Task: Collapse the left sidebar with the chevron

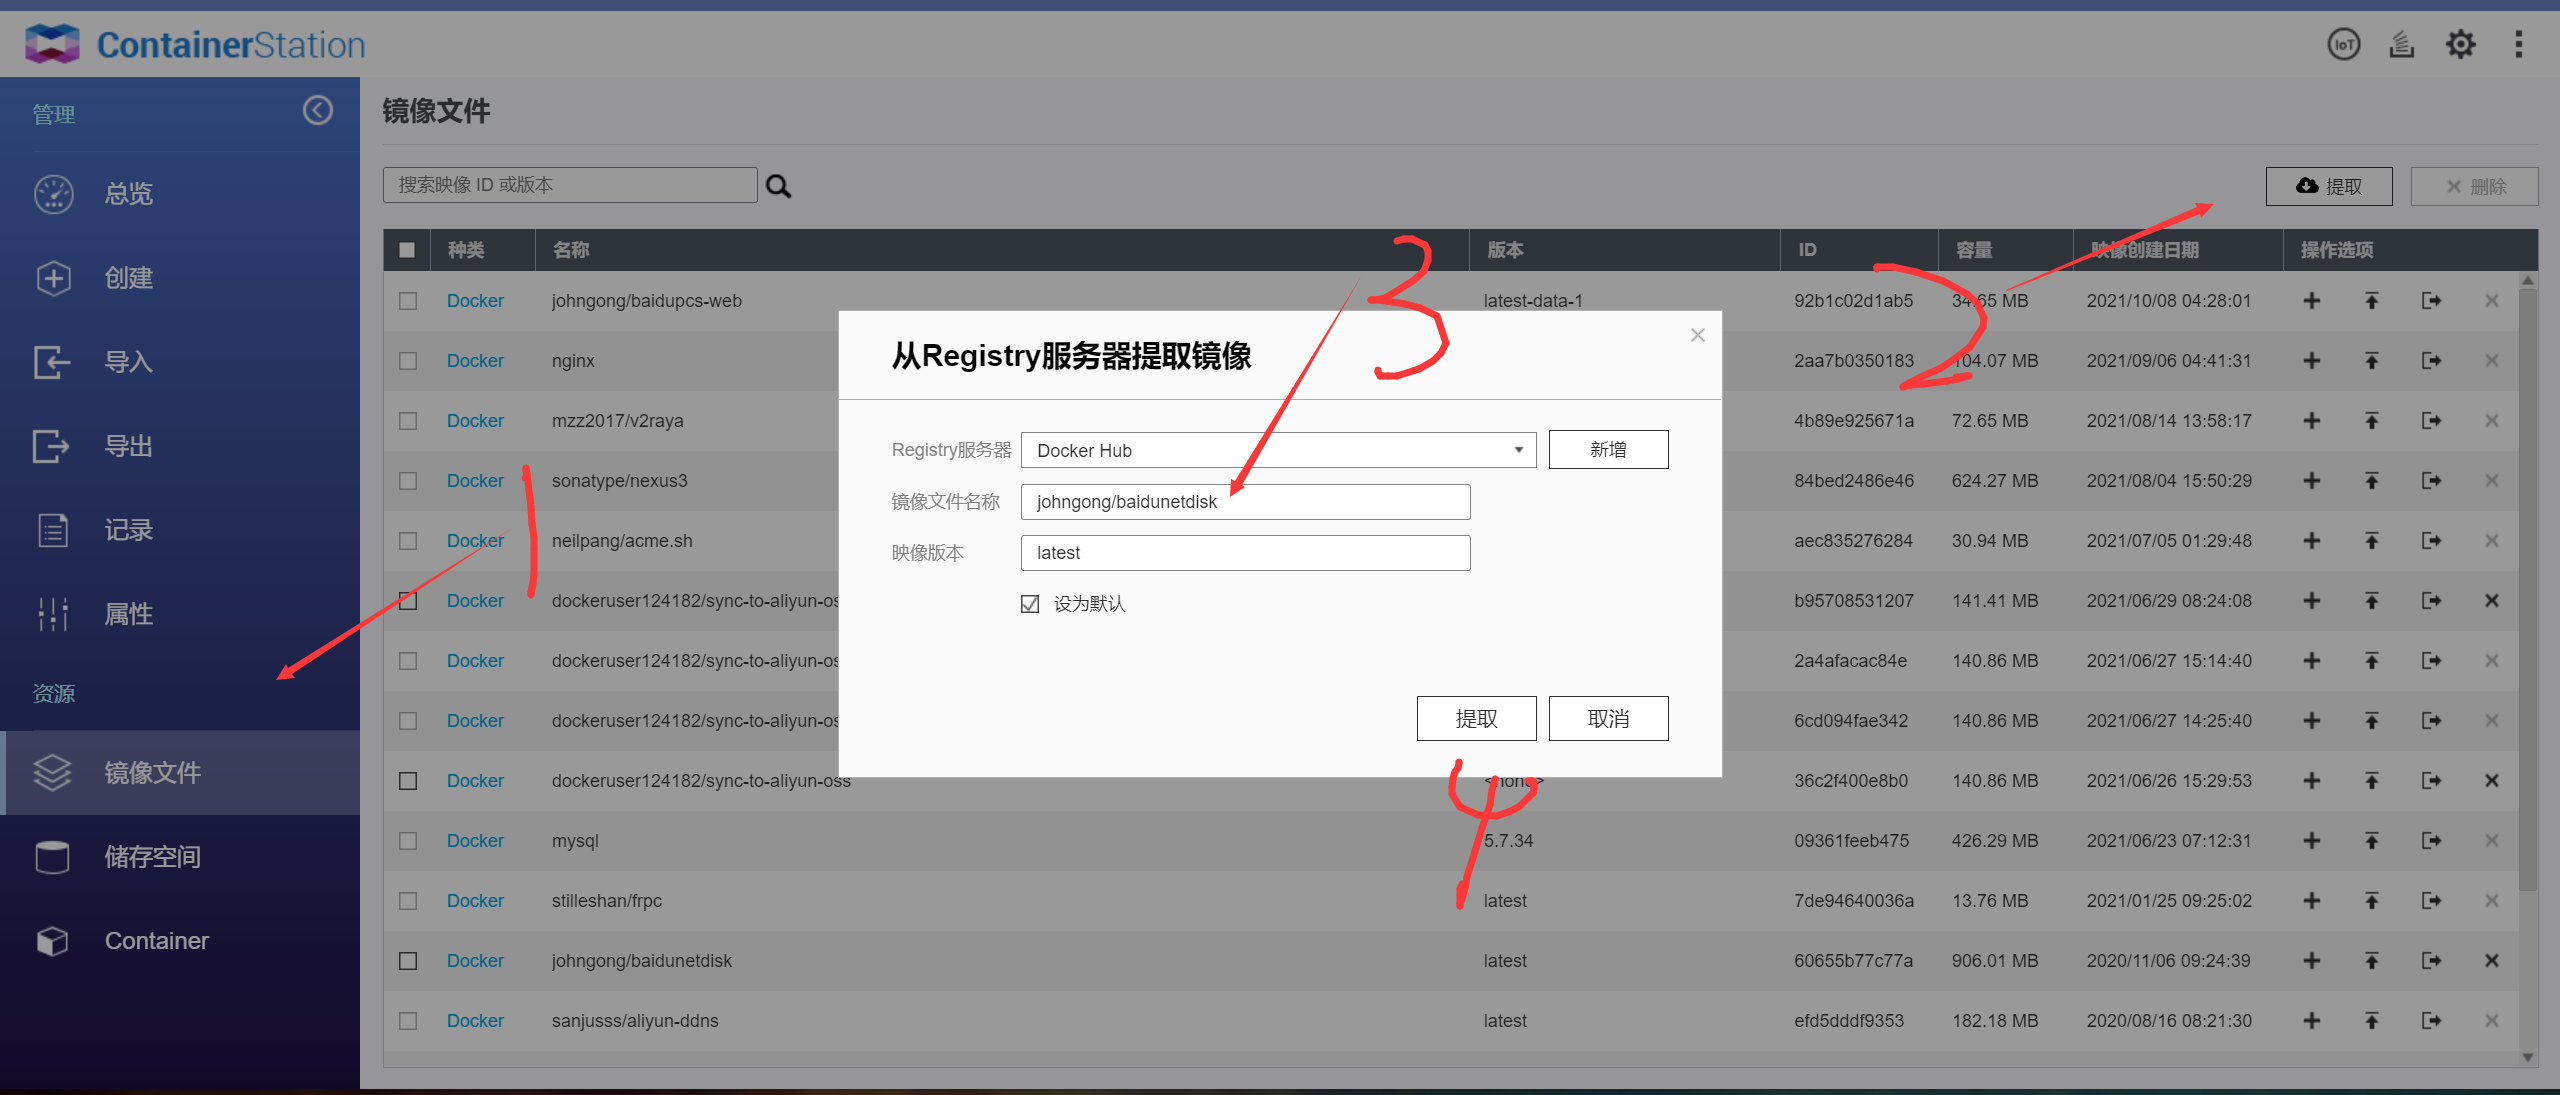Action: (318, 111)
